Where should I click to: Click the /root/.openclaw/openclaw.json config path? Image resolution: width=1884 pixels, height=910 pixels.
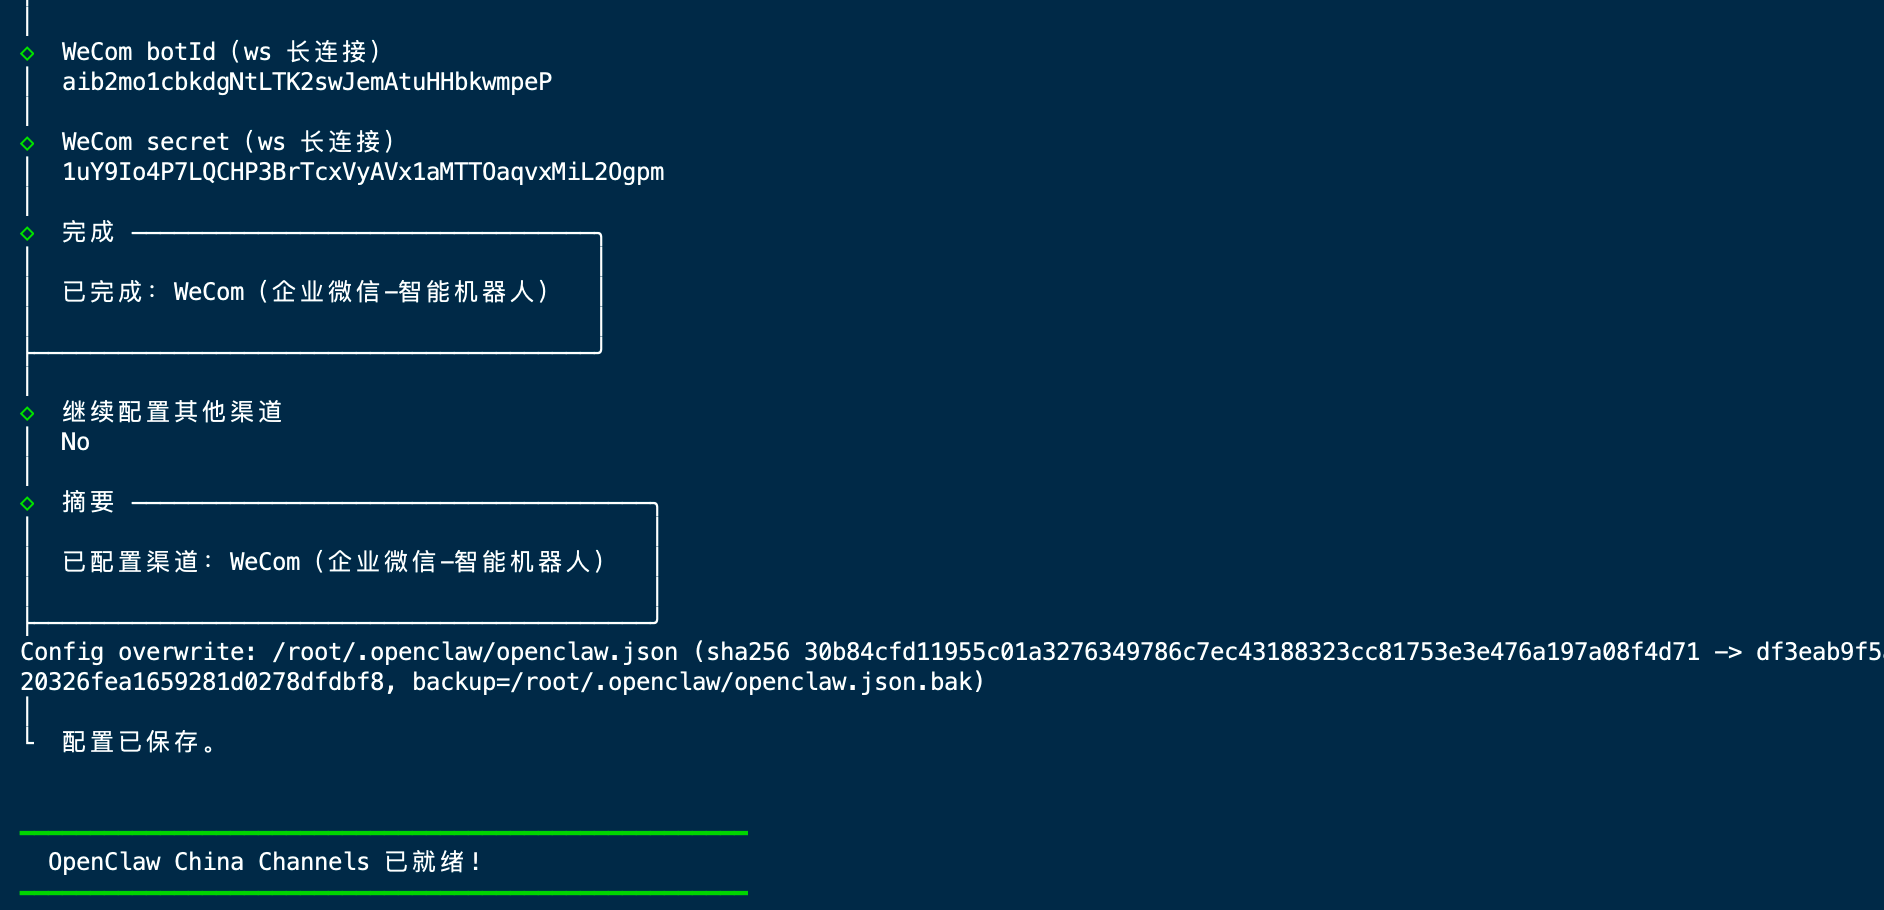475,652
